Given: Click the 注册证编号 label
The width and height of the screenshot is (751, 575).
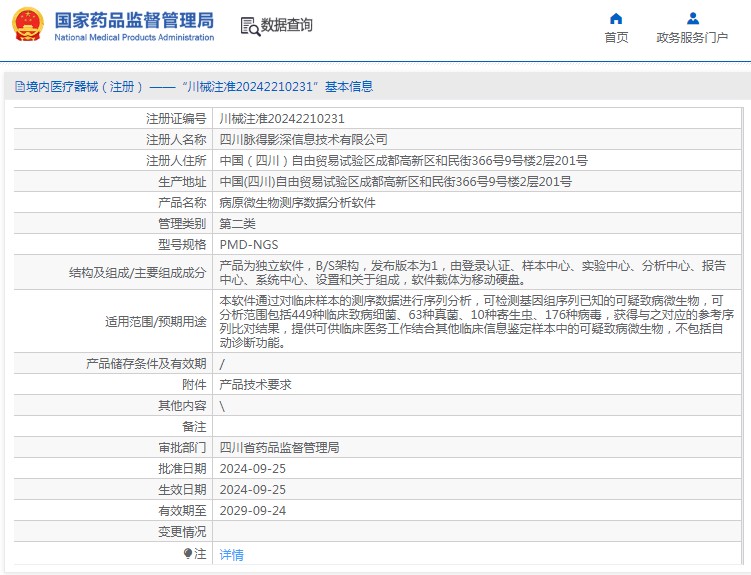Looking at the screenshot, I should click(176, 118).
